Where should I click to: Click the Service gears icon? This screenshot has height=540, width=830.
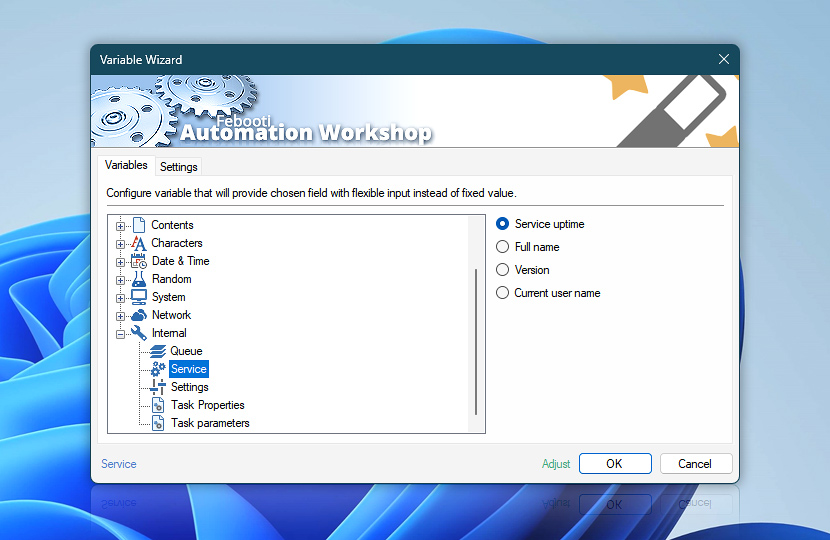pyautogui.click(x=158, y=369)
